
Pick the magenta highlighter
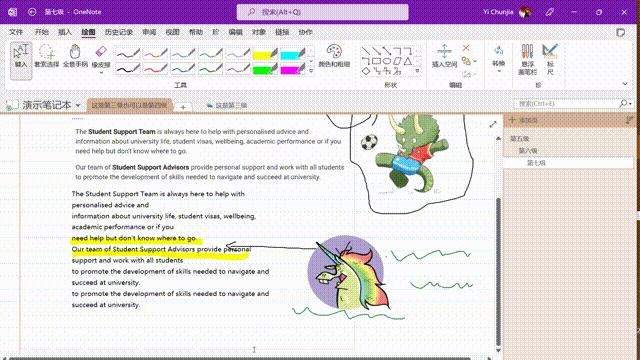click(292, 69)
